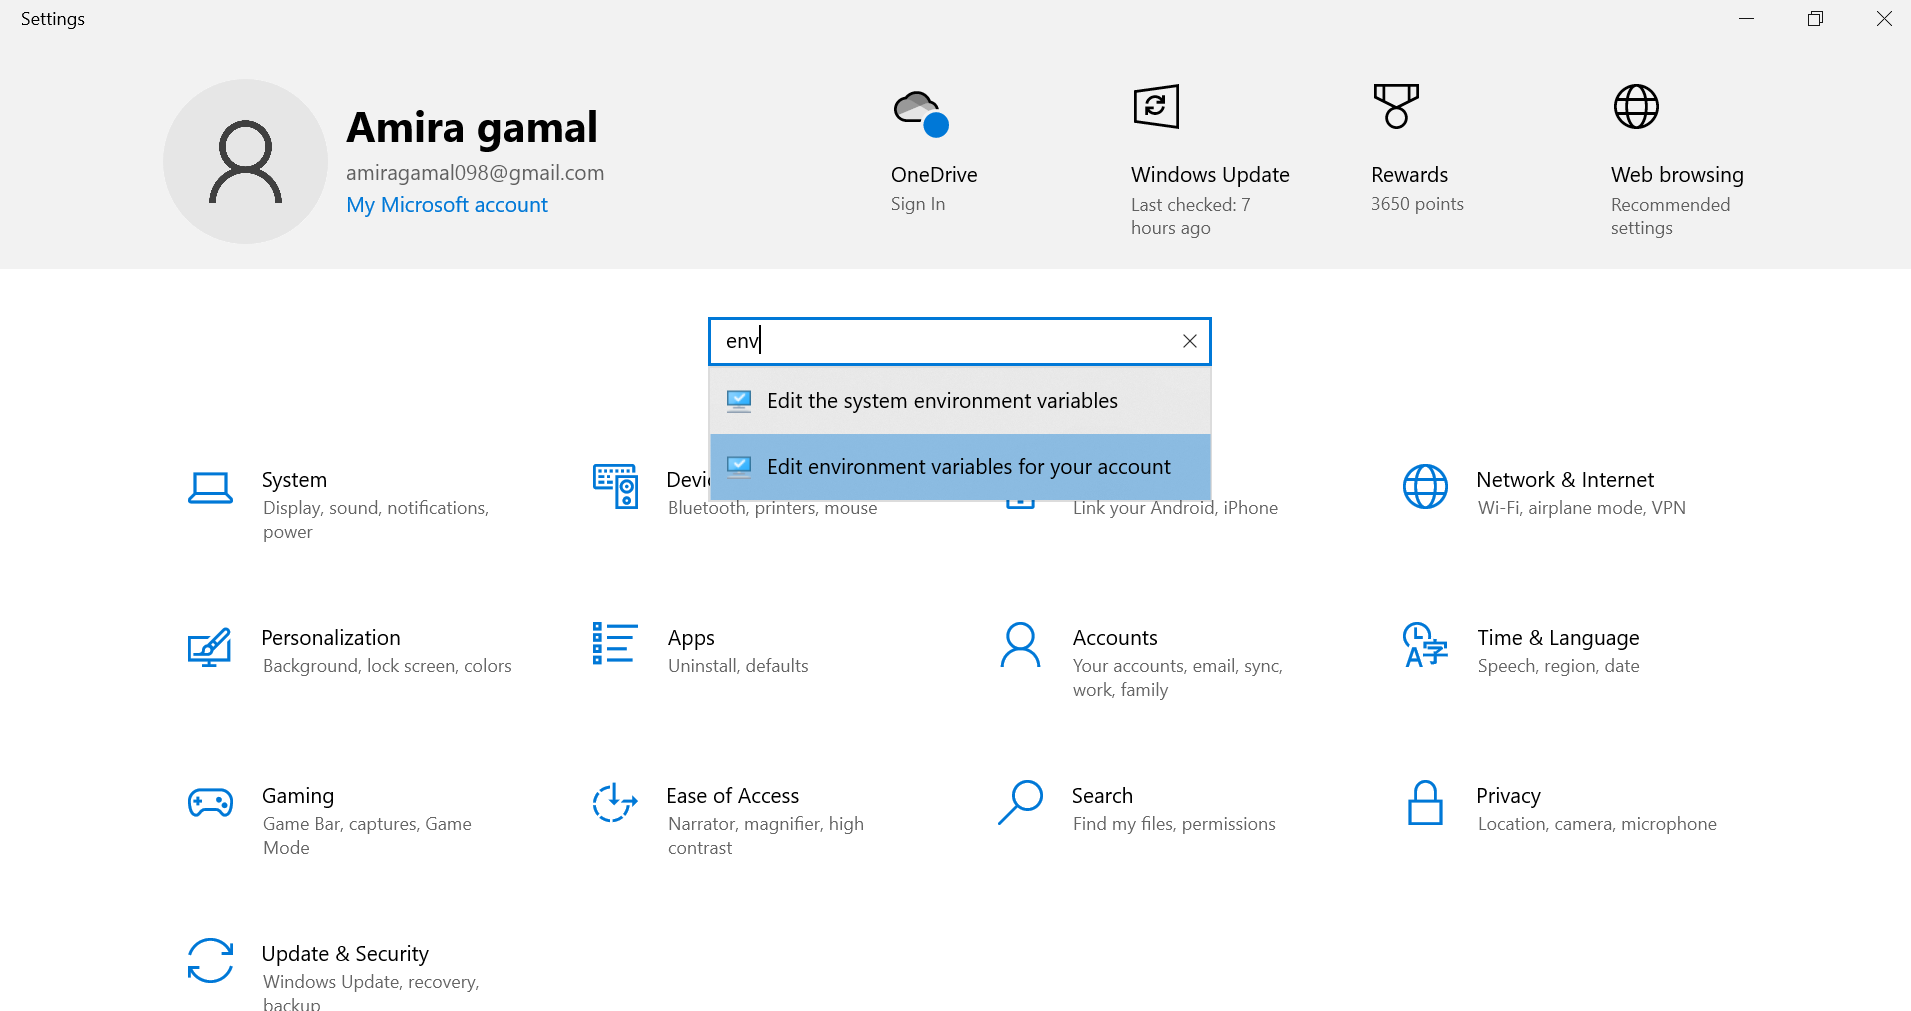Click 'Wi-Fi, airplane mode, VPN' description
The width and height of the screenshot is (1911, 1011).
click(x=1581, y=508)
